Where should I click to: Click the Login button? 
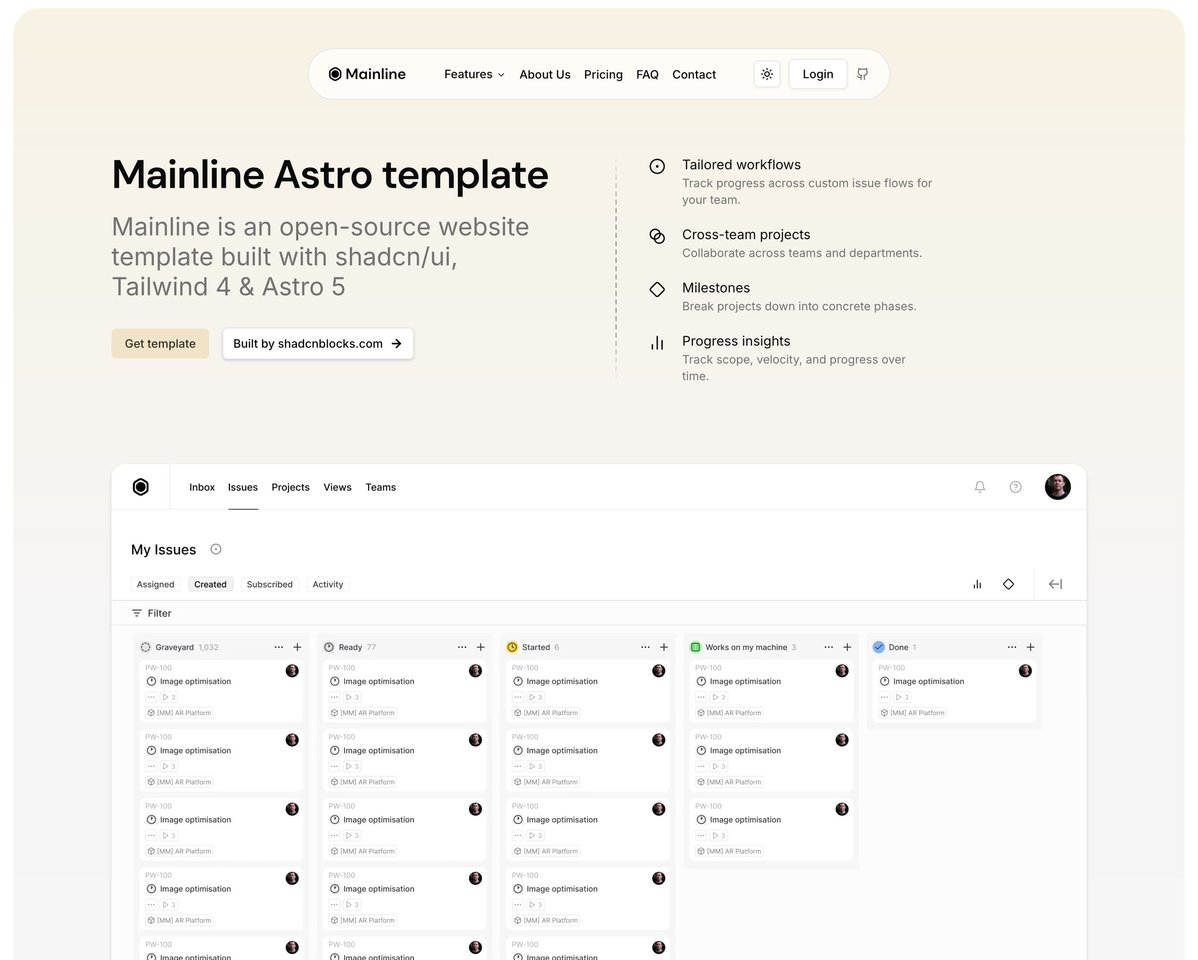click(818, 74)
